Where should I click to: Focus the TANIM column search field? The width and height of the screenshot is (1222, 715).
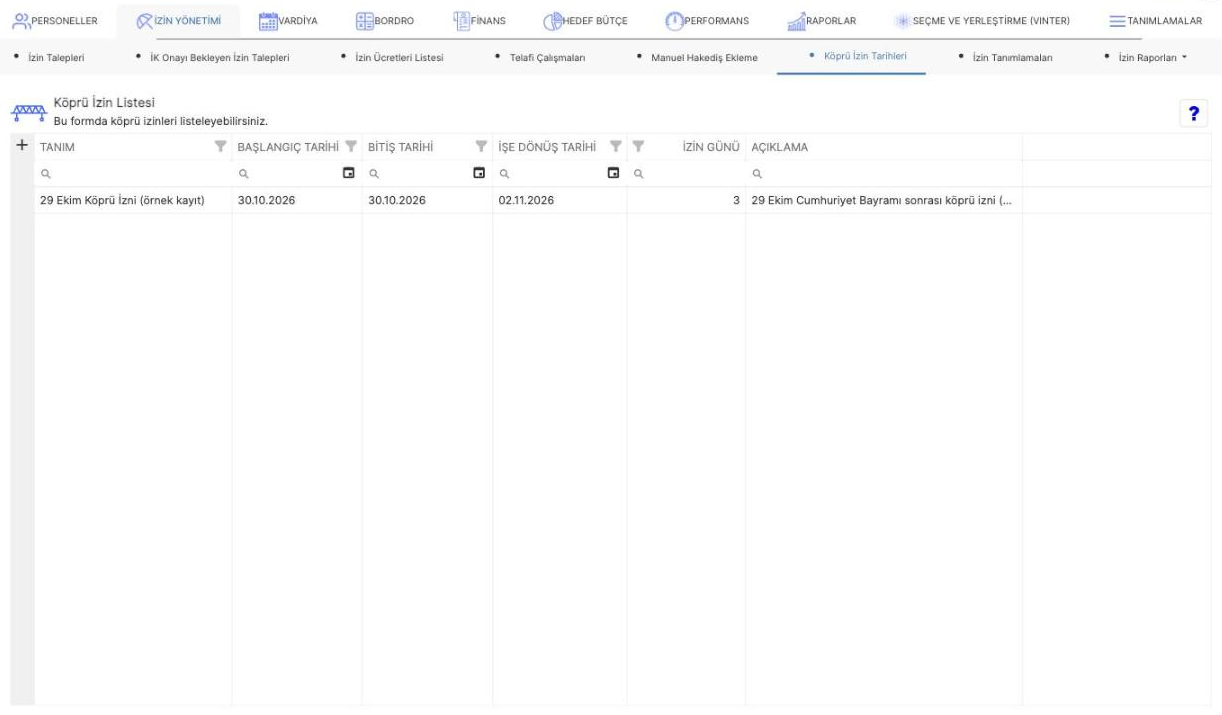point(133,173)
